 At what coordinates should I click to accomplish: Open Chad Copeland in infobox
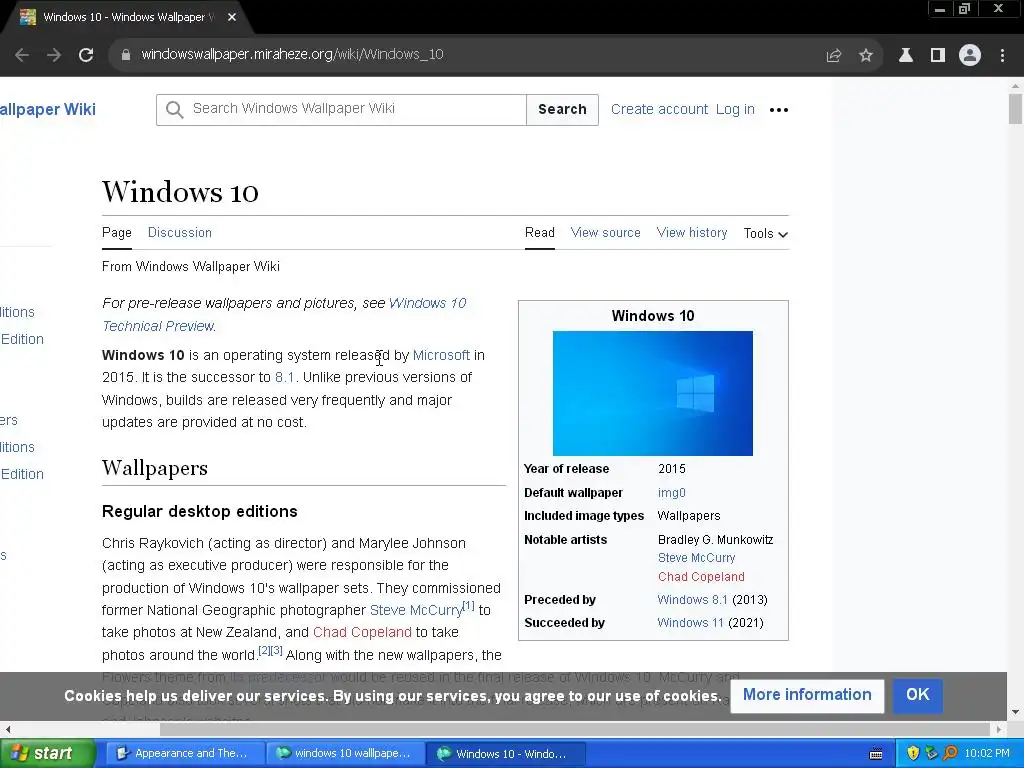point(701,577)
